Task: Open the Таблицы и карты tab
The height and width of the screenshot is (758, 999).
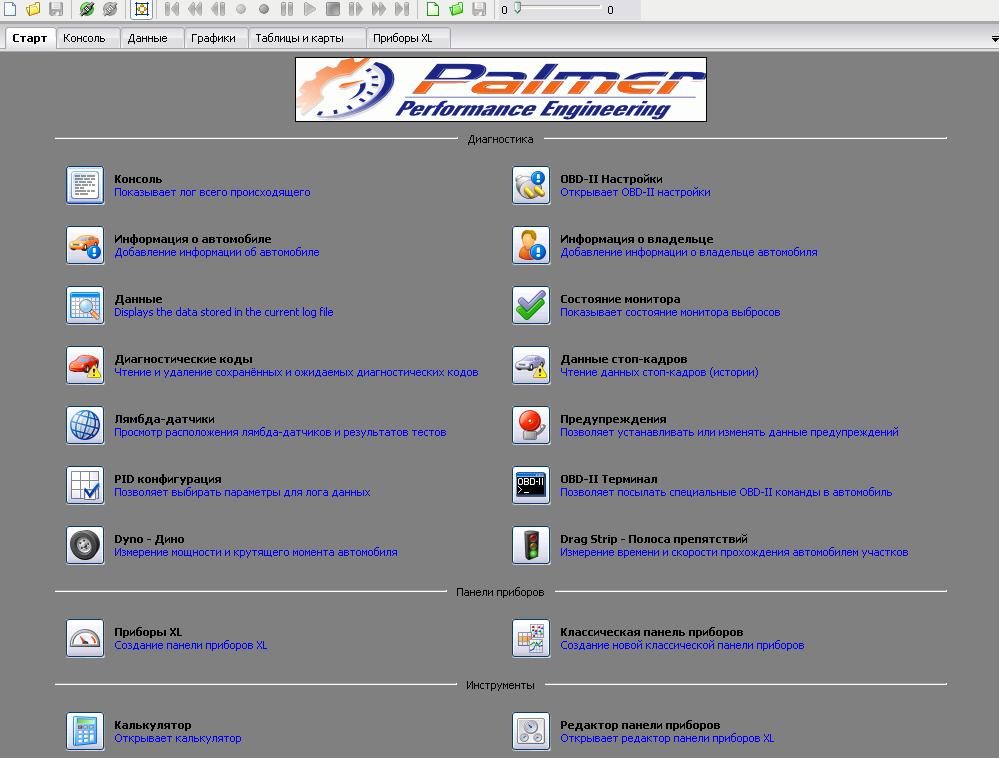Action: click(299, 38)
